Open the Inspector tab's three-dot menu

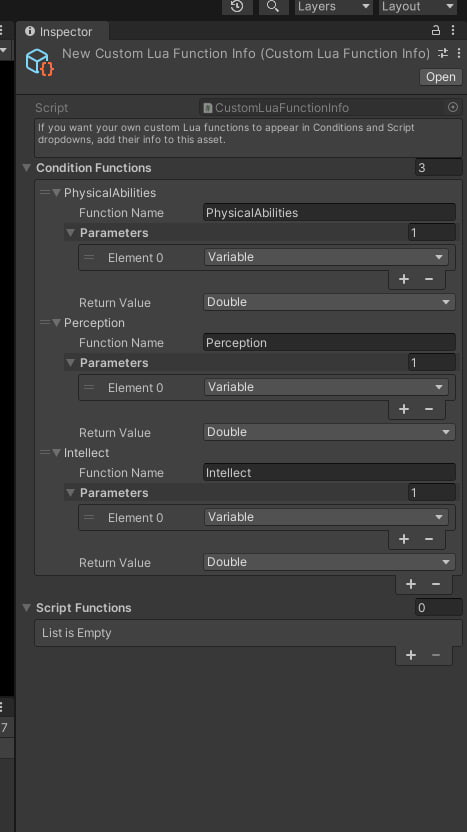pyautogui.click(x=453, y=30)
